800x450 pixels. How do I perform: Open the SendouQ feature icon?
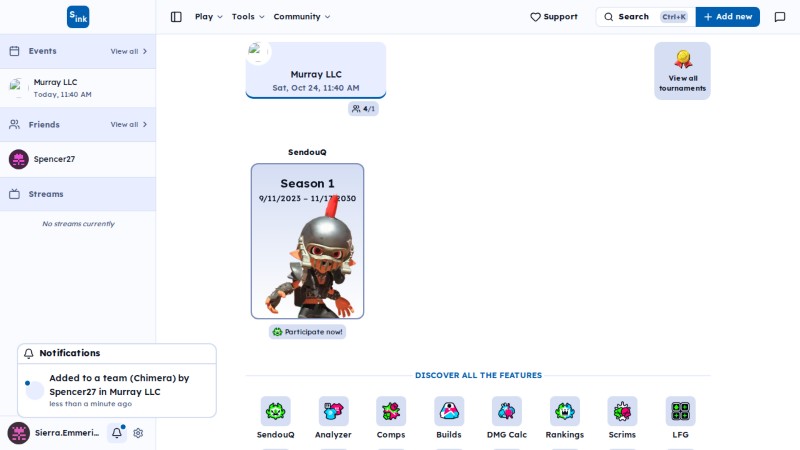click(x=276, y=411)
